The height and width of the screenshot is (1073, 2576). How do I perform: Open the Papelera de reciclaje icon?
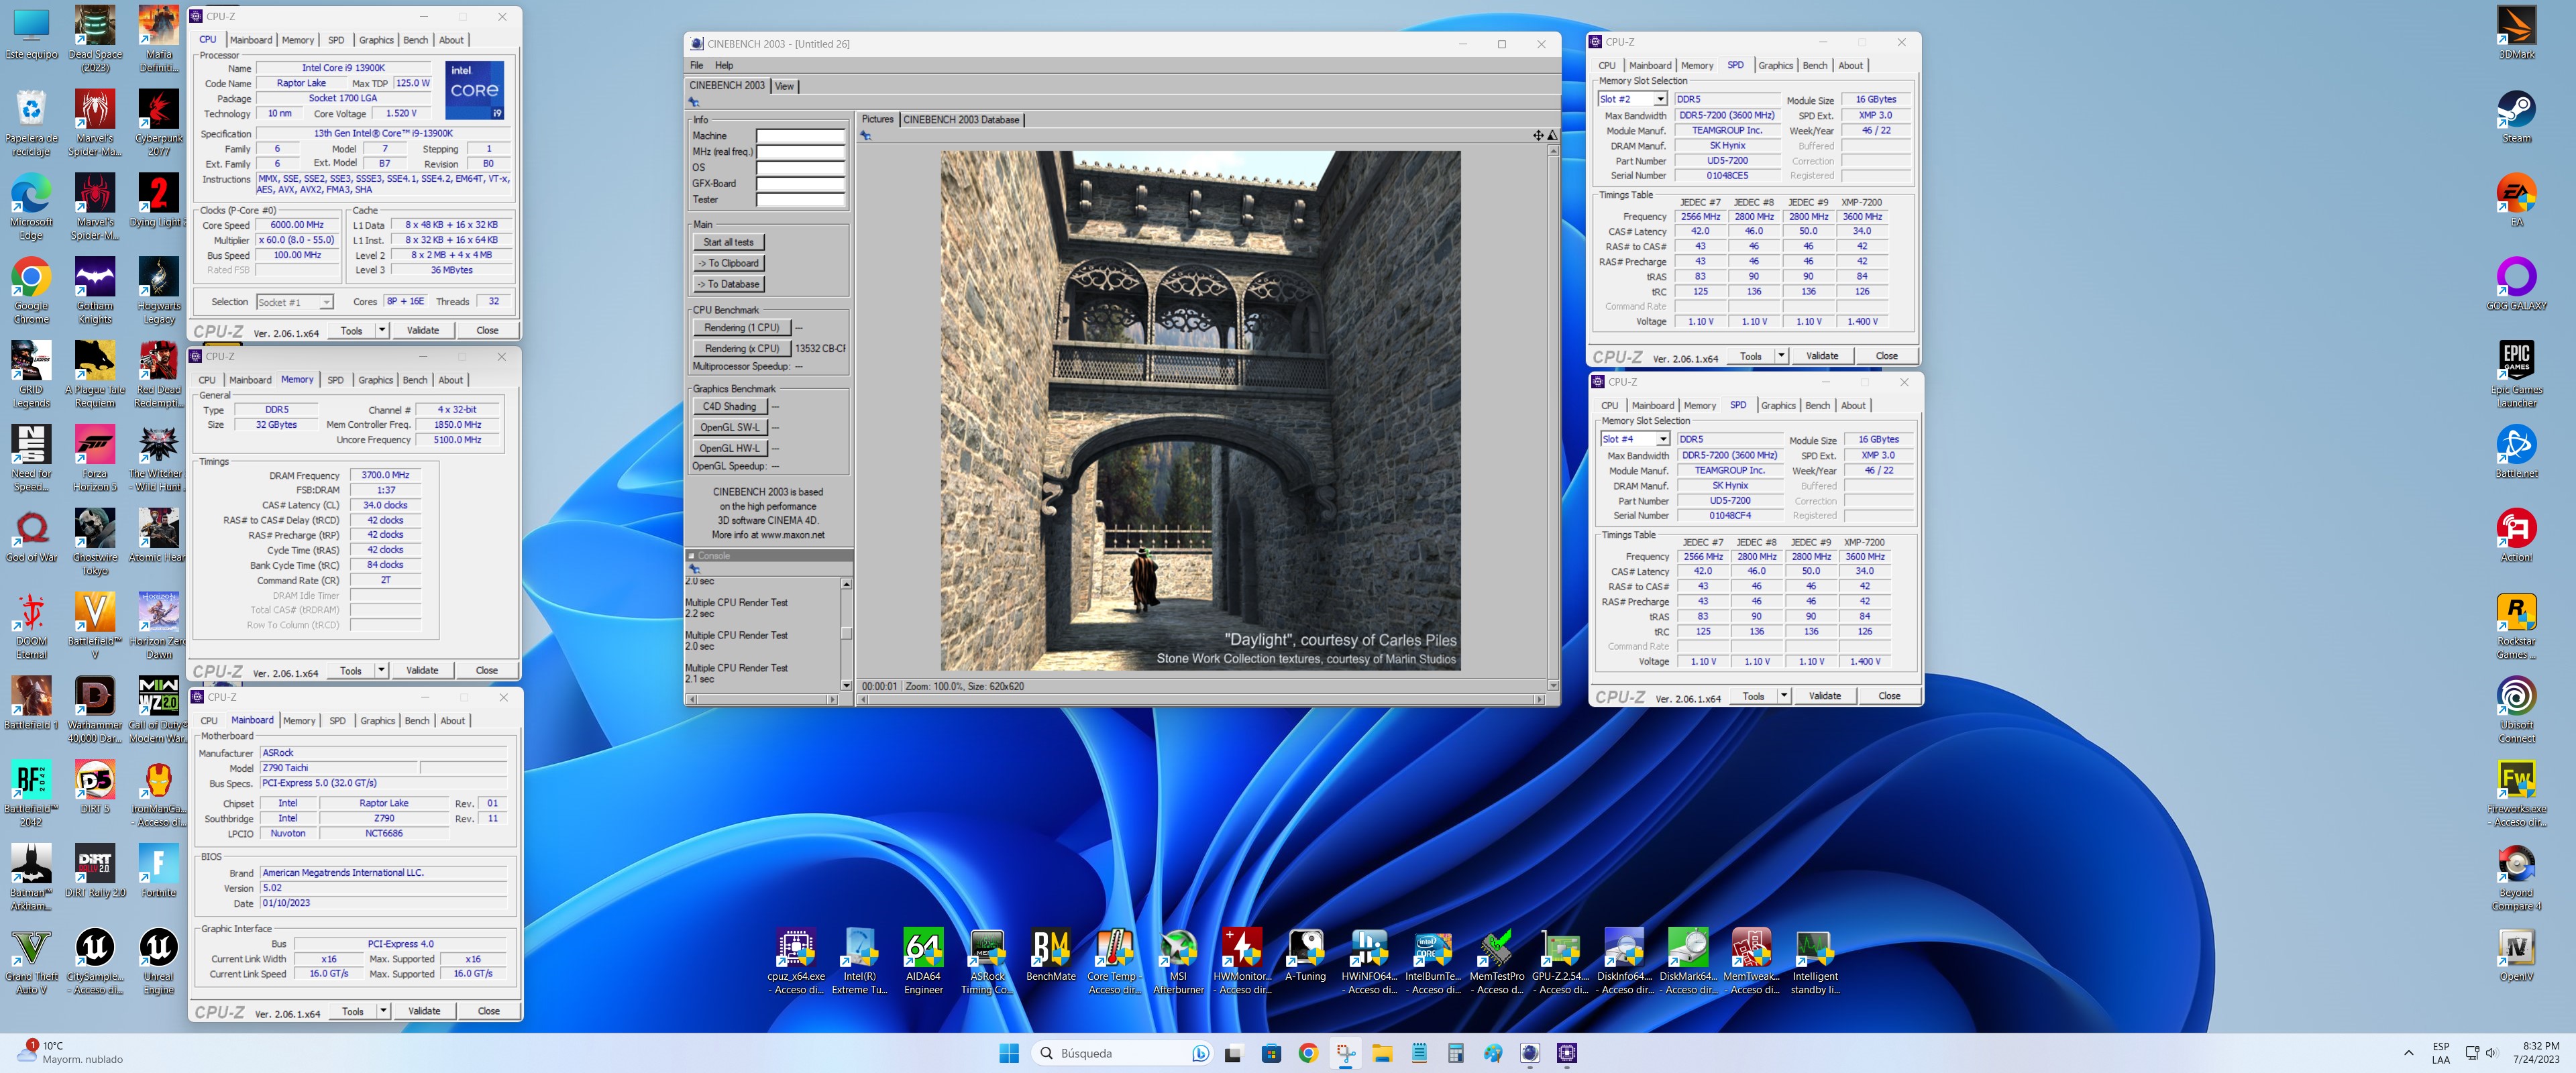(x=31, y=122)
